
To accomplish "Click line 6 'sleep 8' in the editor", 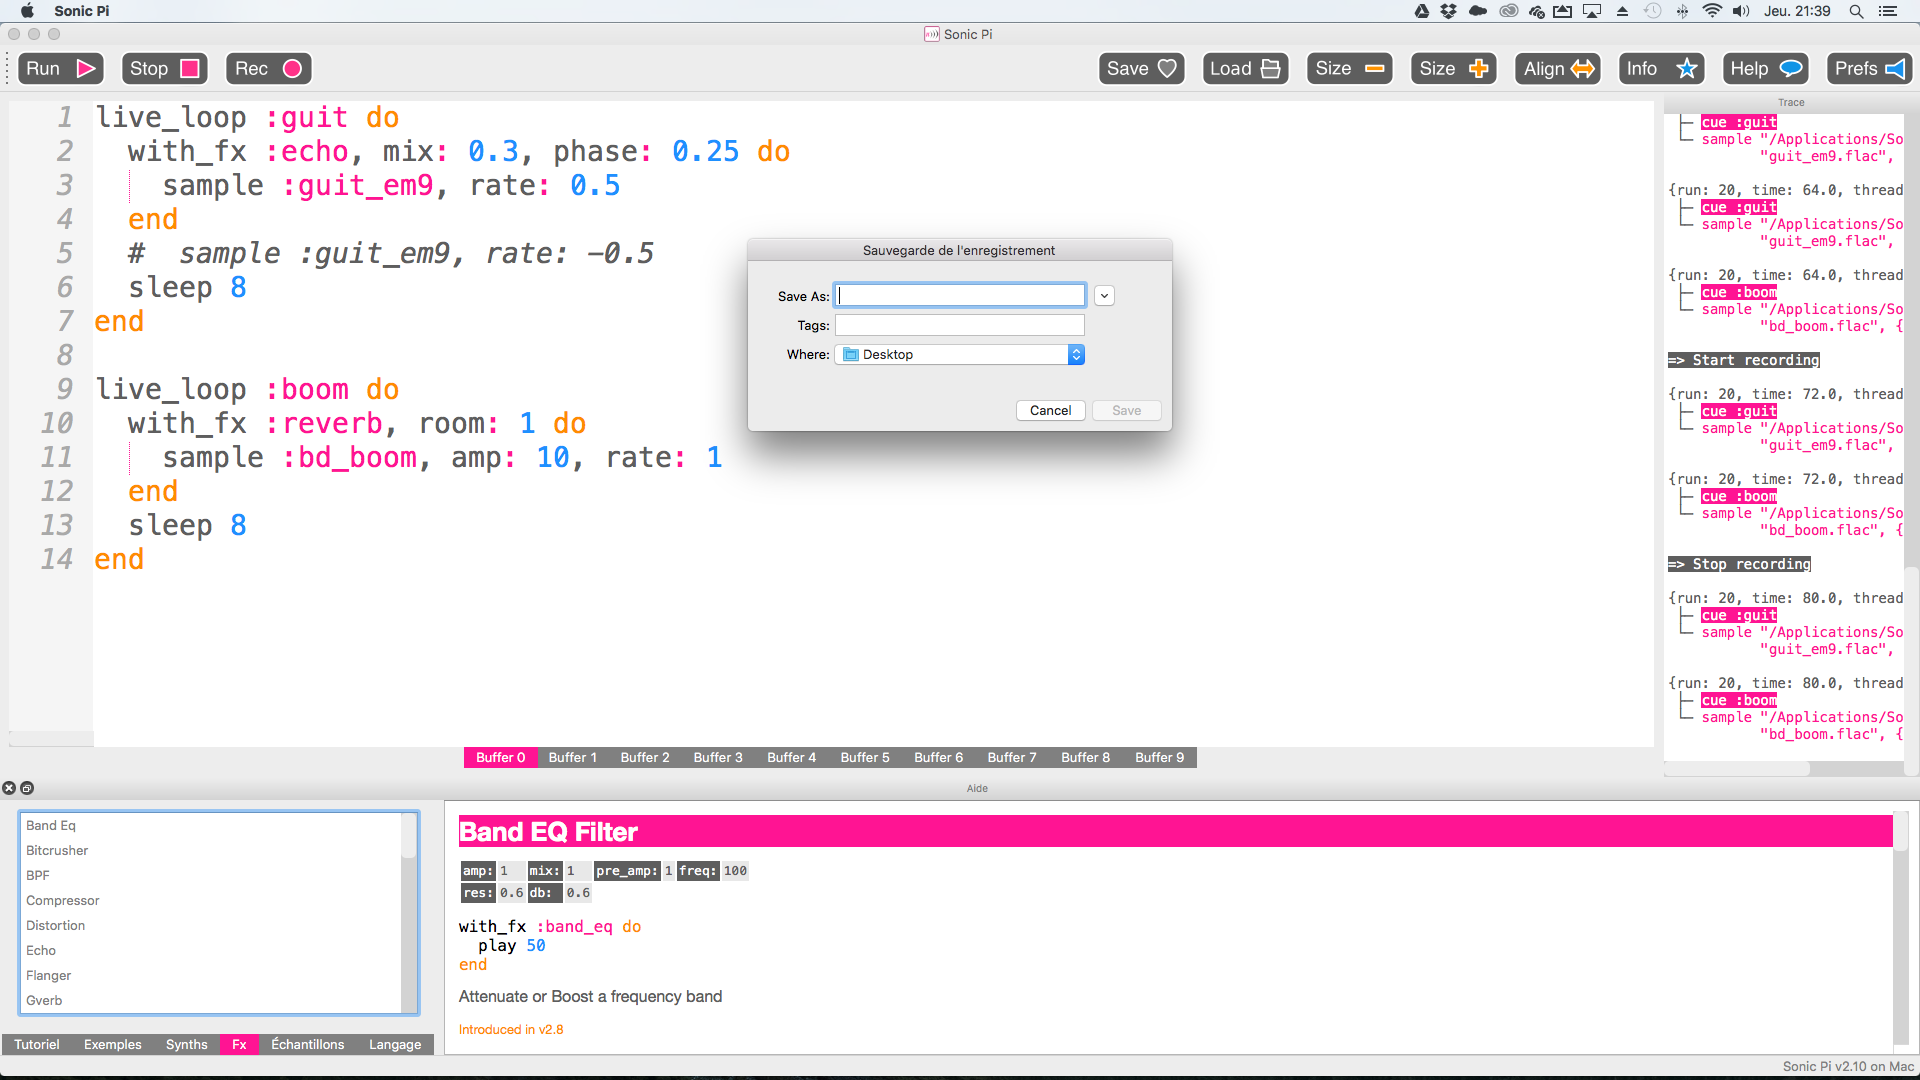I will 187,287.
